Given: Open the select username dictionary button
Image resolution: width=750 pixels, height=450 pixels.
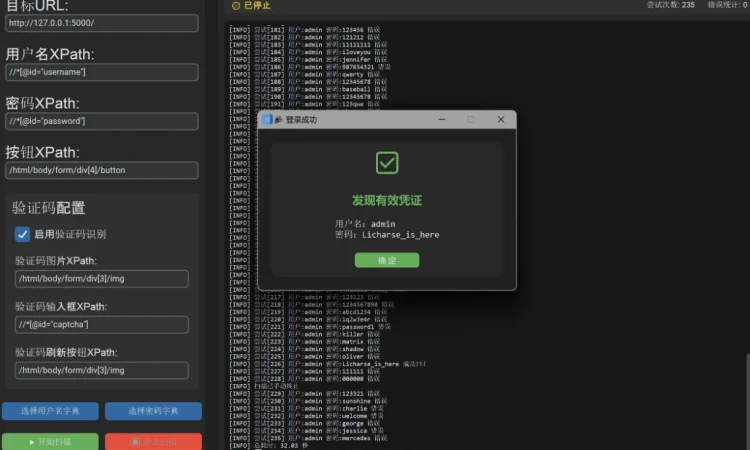Looking at the screenshot, I should (50, 411).
